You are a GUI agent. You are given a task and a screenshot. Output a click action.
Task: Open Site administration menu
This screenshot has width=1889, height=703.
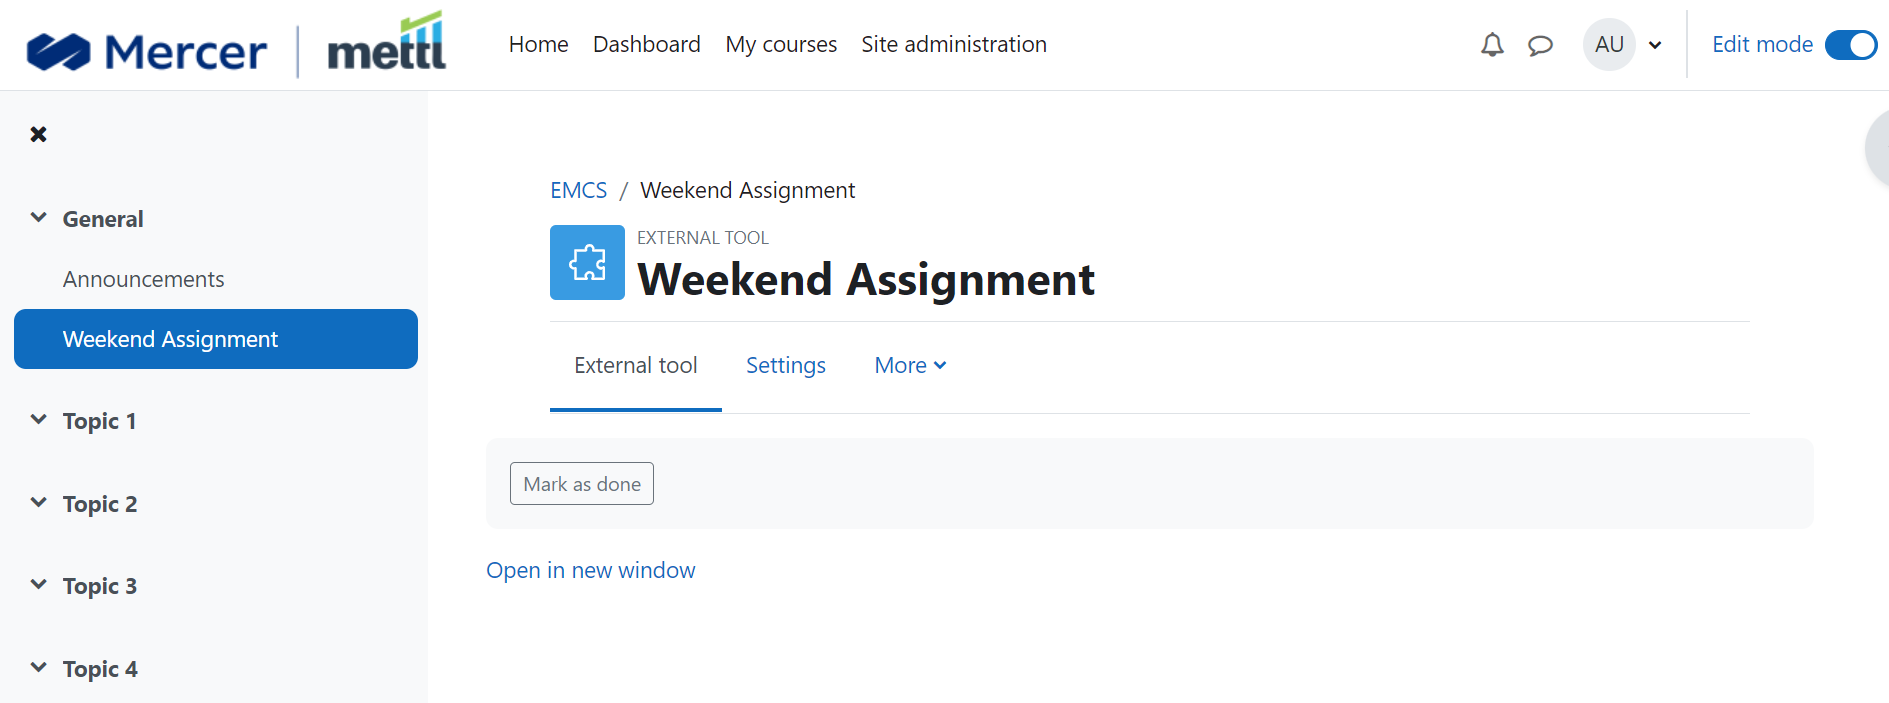tap(954, 45)
